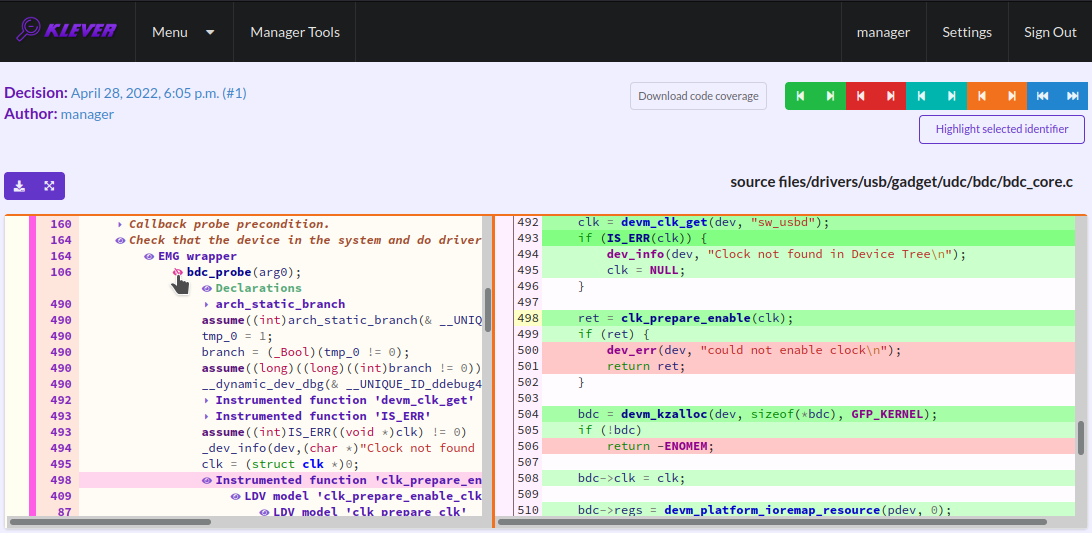The width and height of the screenshot is (1092, 533).
Task: Click the Klever logo
Action: [68, 30]
